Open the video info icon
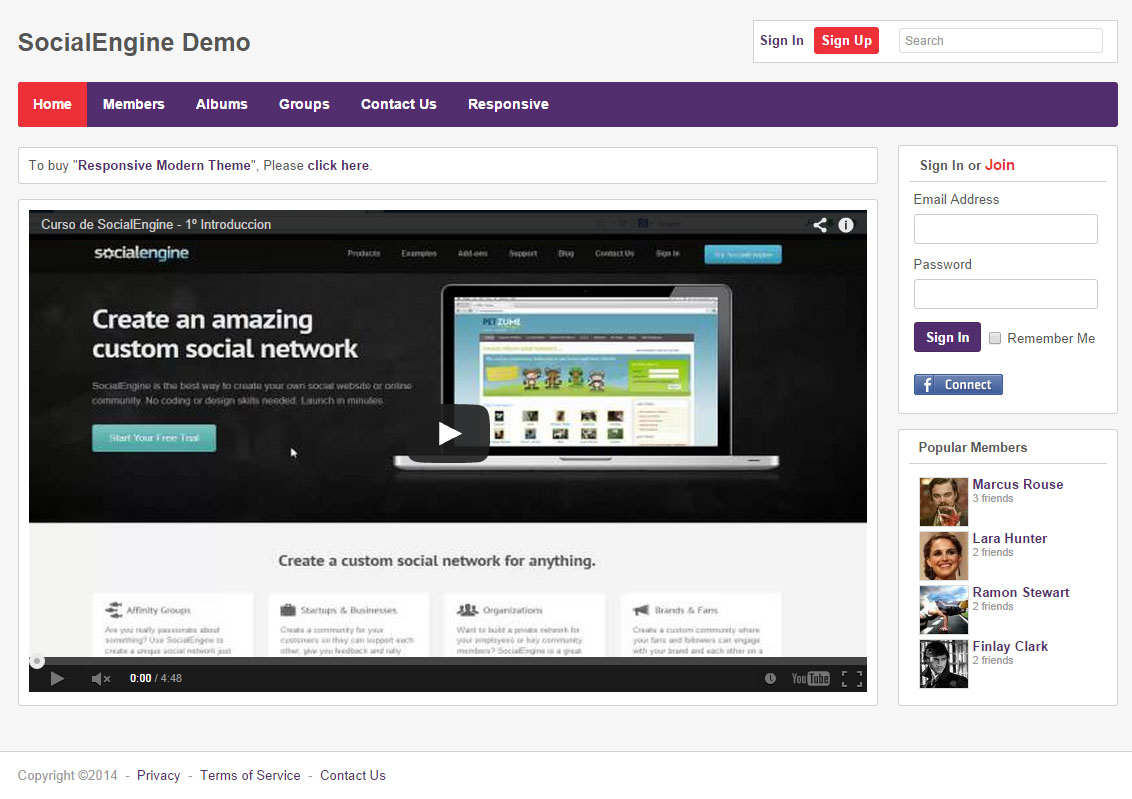 coord(846,225)
